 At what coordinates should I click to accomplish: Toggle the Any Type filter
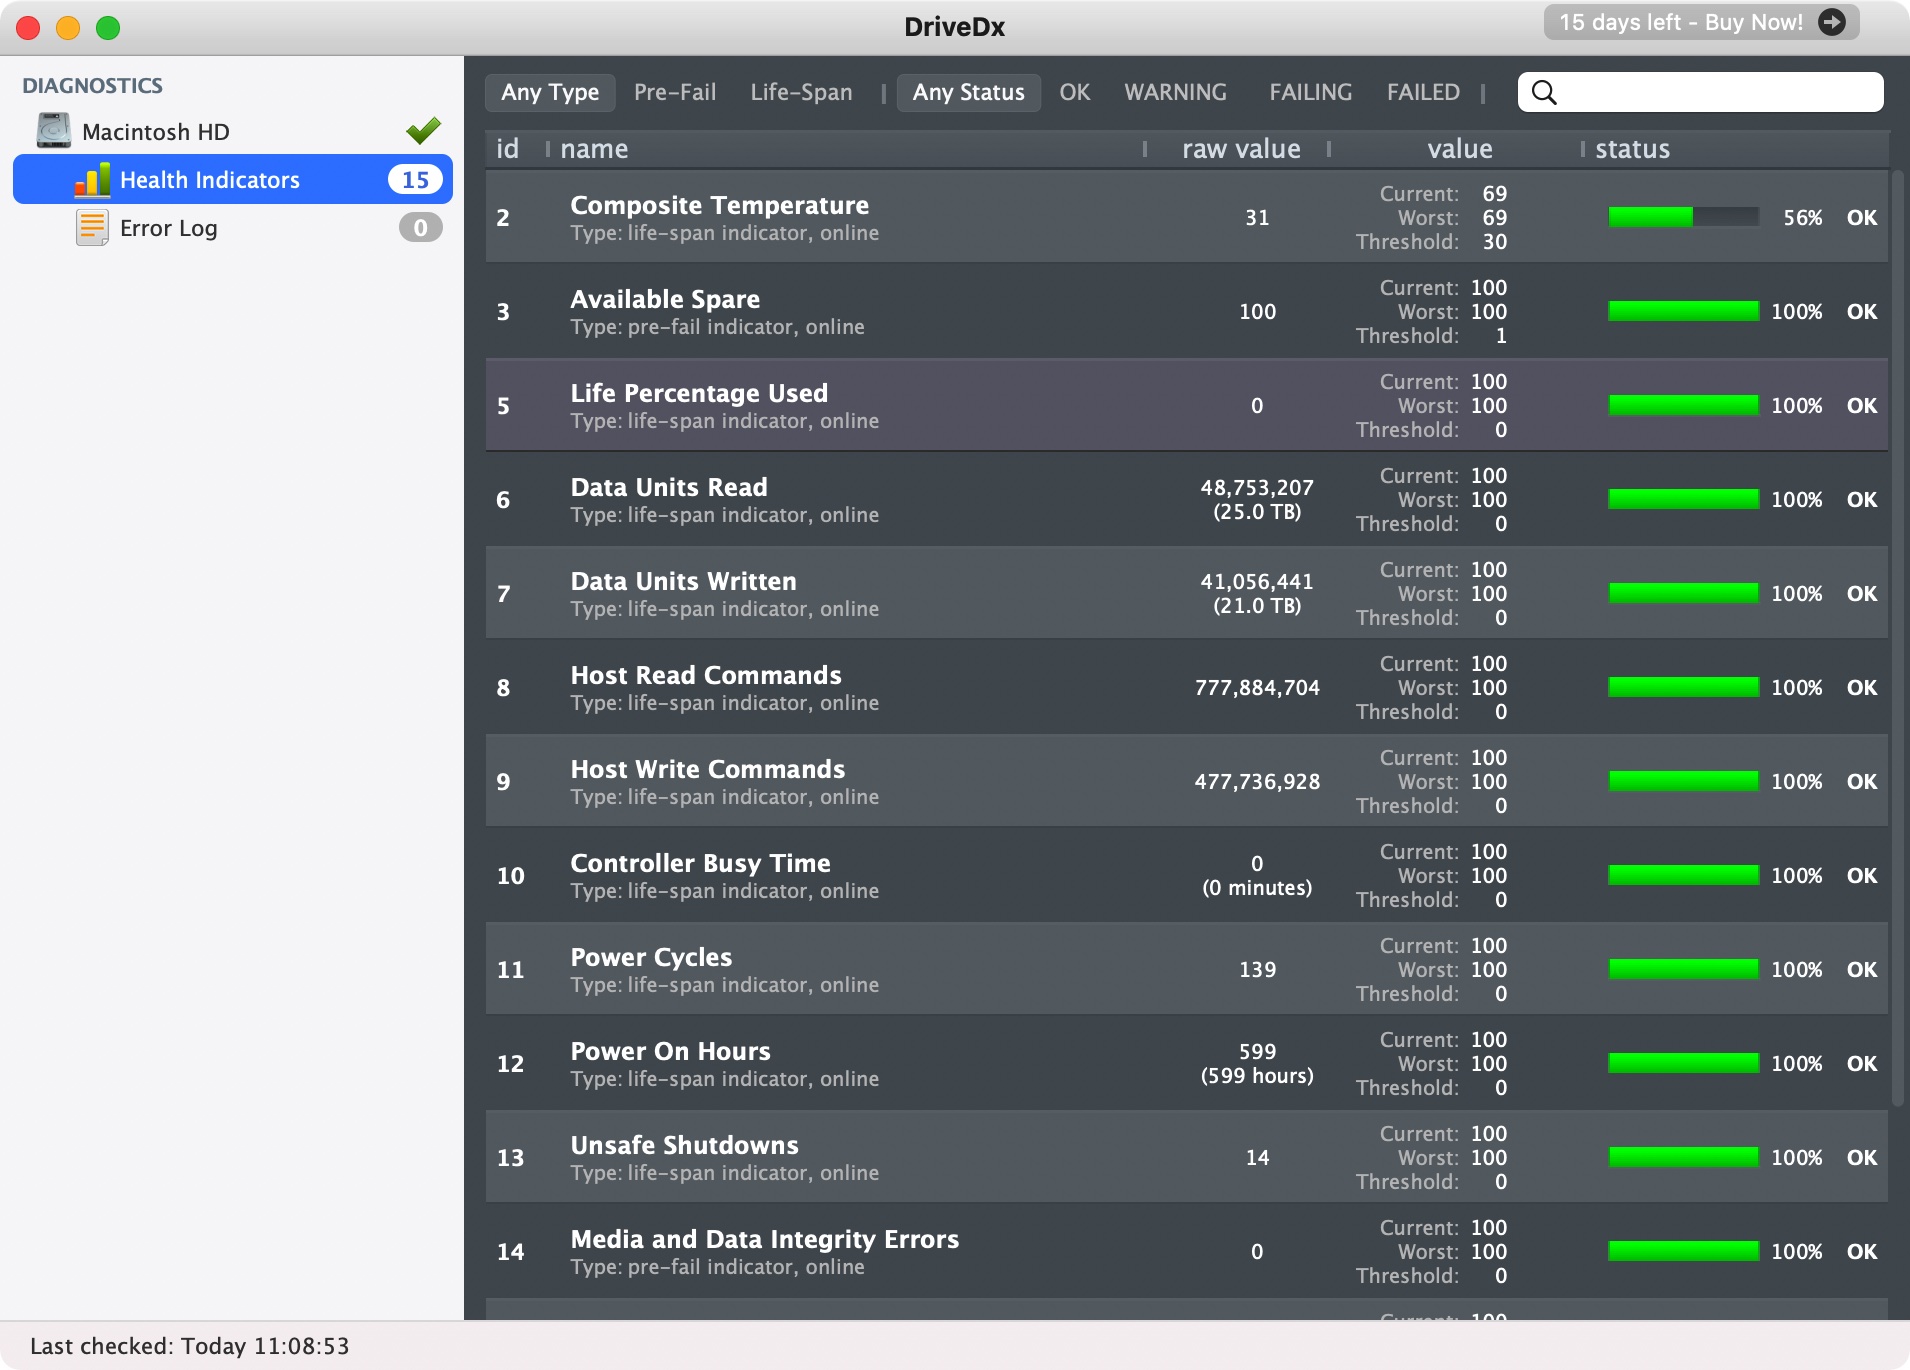pyautogui.click(x=550, y=92)
